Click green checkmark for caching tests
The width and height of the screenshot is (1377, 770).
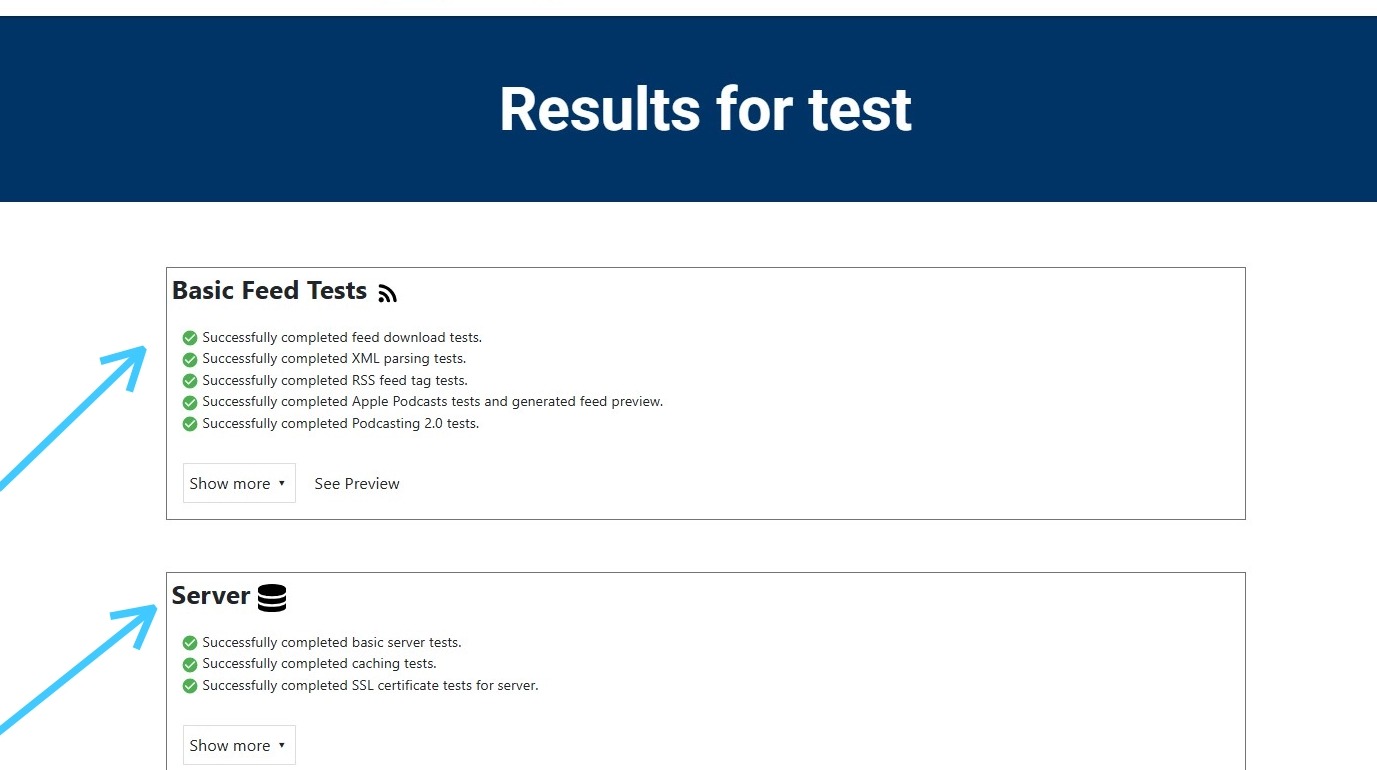pyautogui.click(x=190, y=664)
